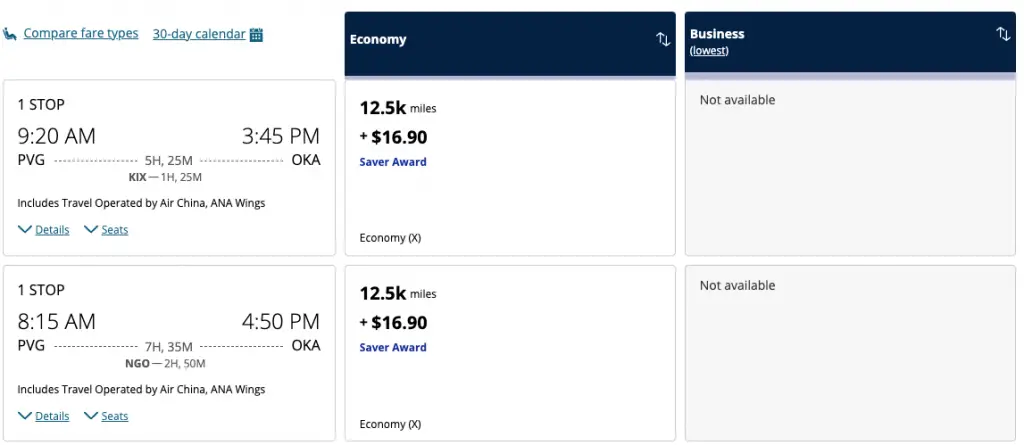
Task: Click the 8:15 AM PVG to OKA flight card
Action: point(169,340)
